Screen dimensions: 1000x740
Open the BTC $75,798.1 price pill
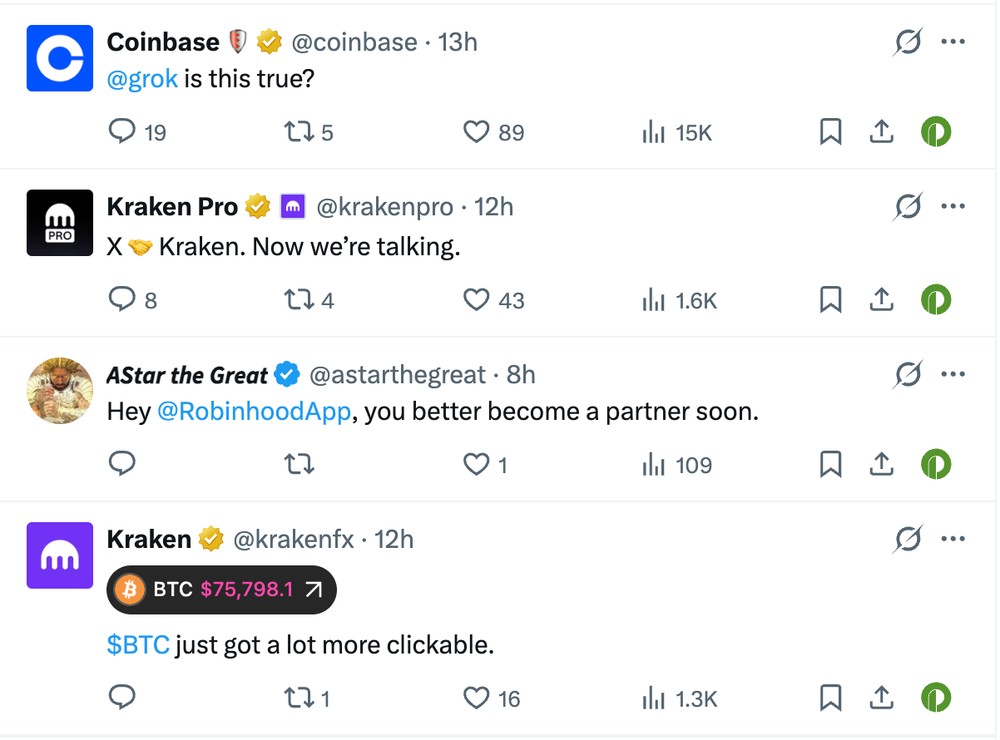(221, 589)
